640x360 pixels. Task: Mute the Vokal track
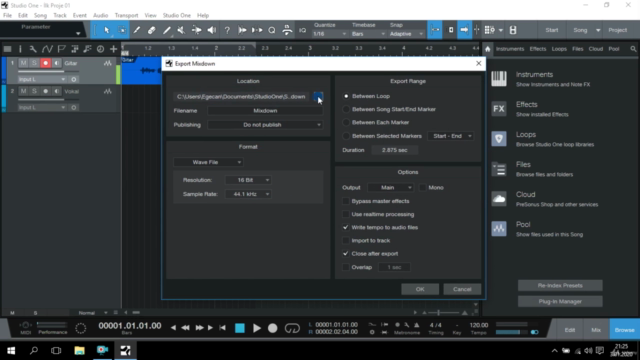(23, 91)
